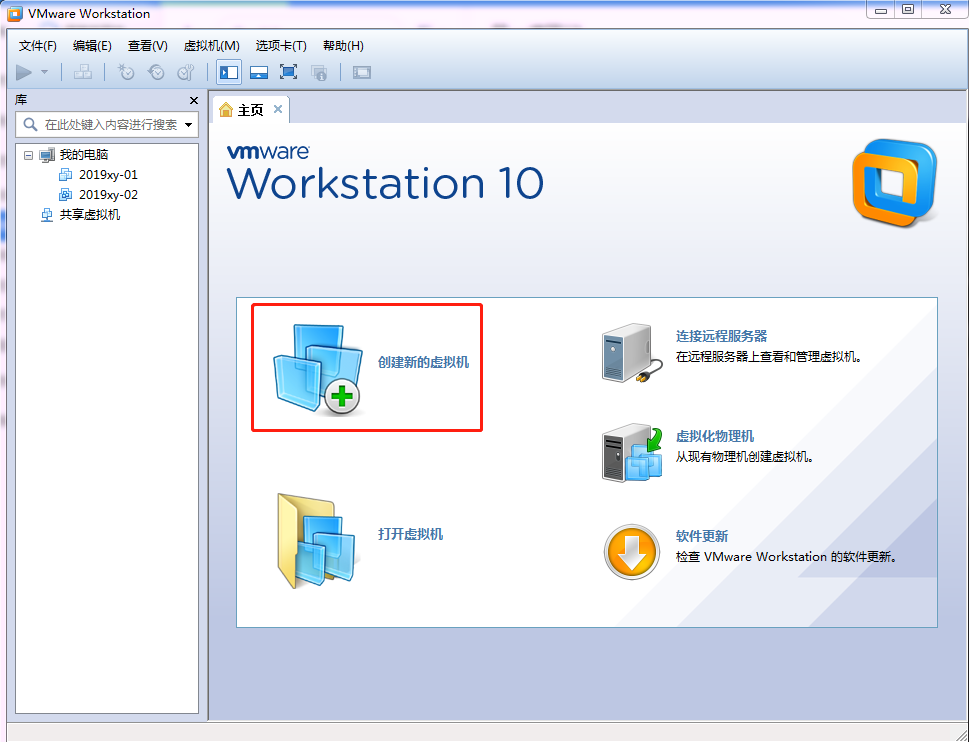The image size is (969, 742).
Task: Open the 虚拟机(M) menu
Action: point(211,46)
